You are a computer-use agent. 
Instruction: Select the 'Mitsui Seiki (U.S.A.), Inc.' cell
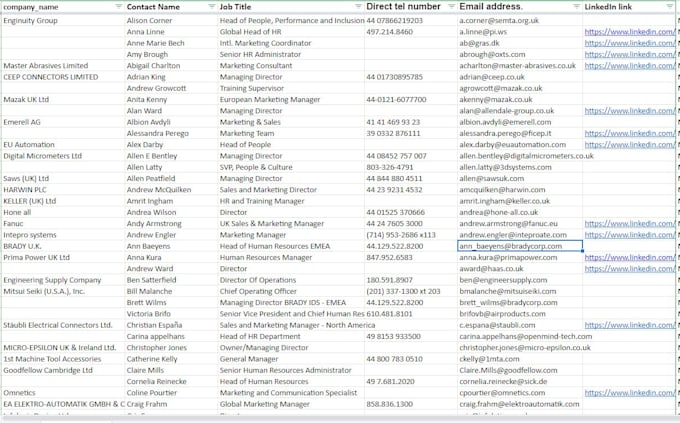tap(62, 291)
